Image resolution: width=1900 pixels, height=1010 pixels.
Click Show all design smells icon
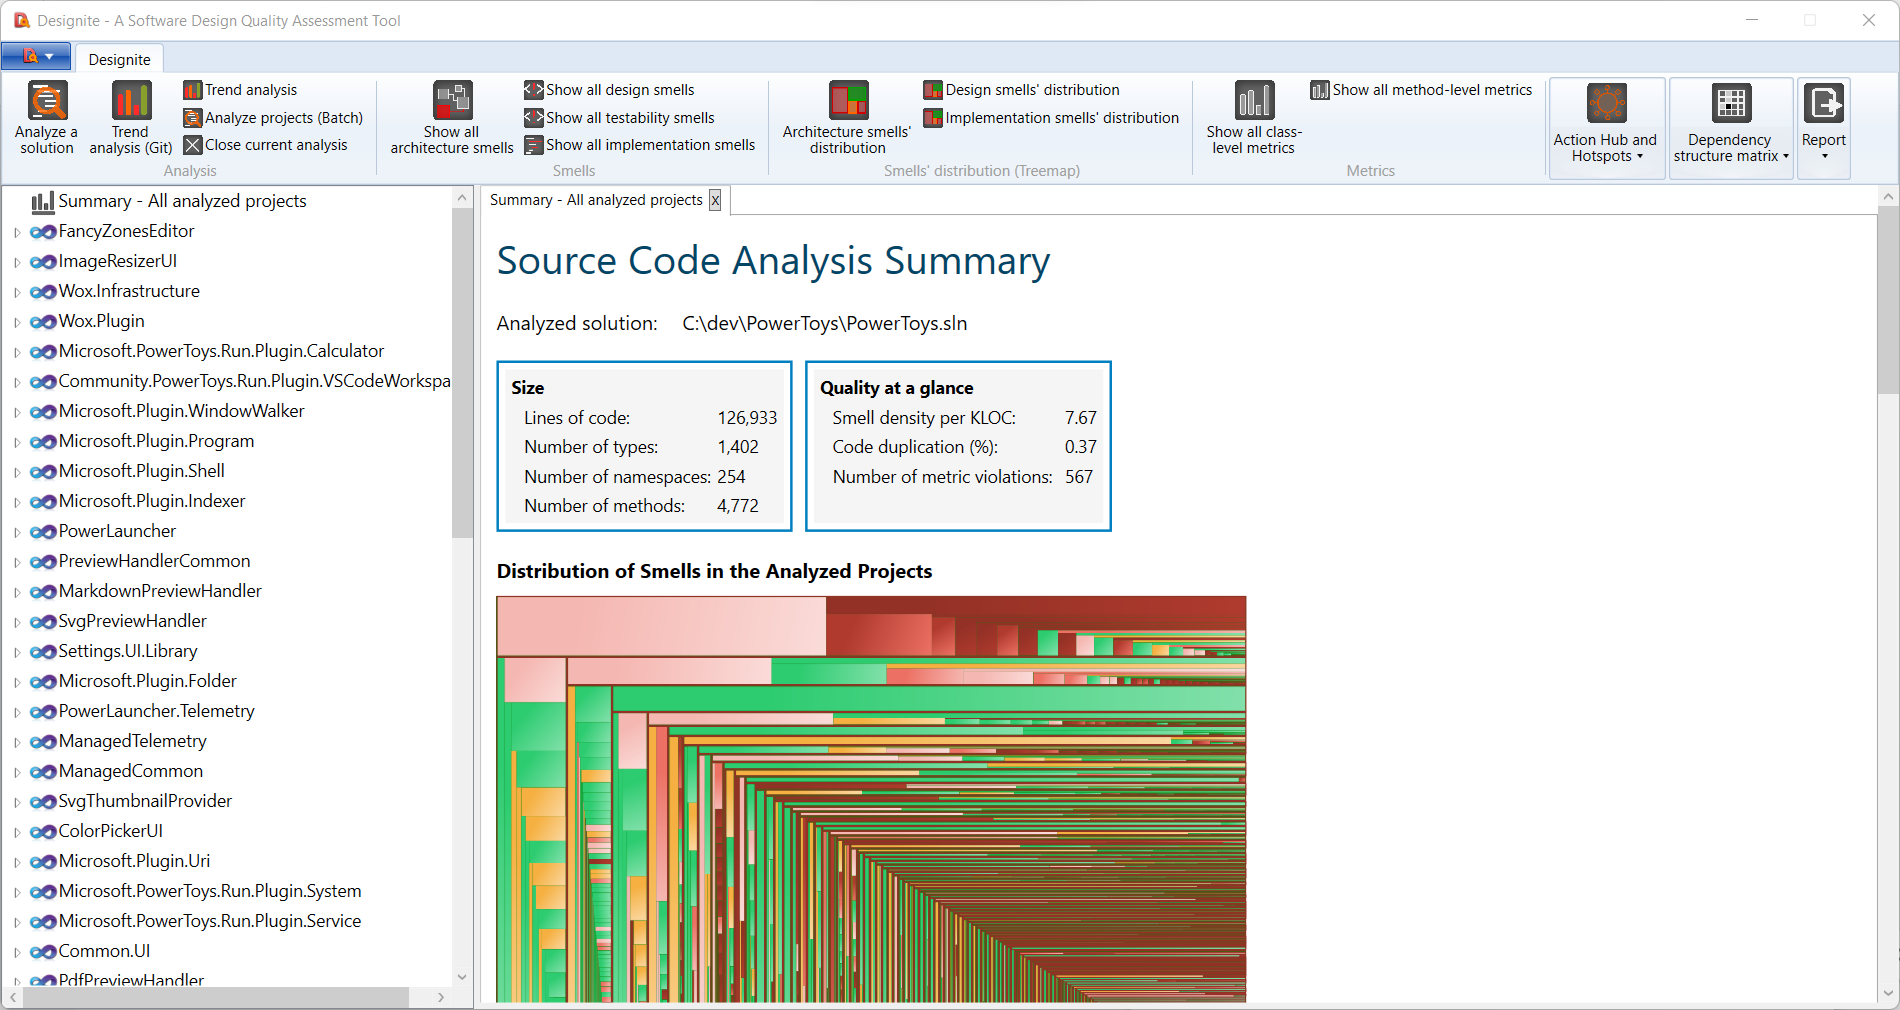[x=534, y=90]
